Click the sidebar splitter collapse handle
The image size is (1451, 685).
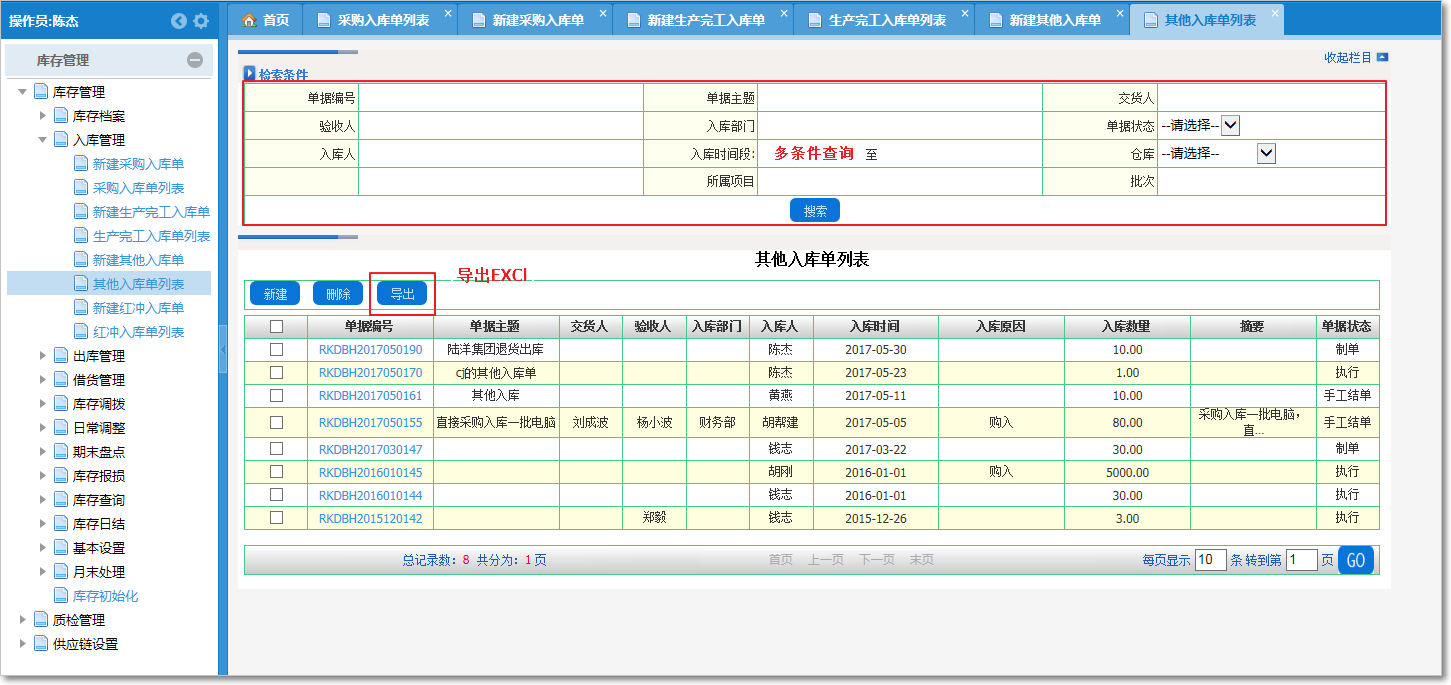(x=223, y=354)
